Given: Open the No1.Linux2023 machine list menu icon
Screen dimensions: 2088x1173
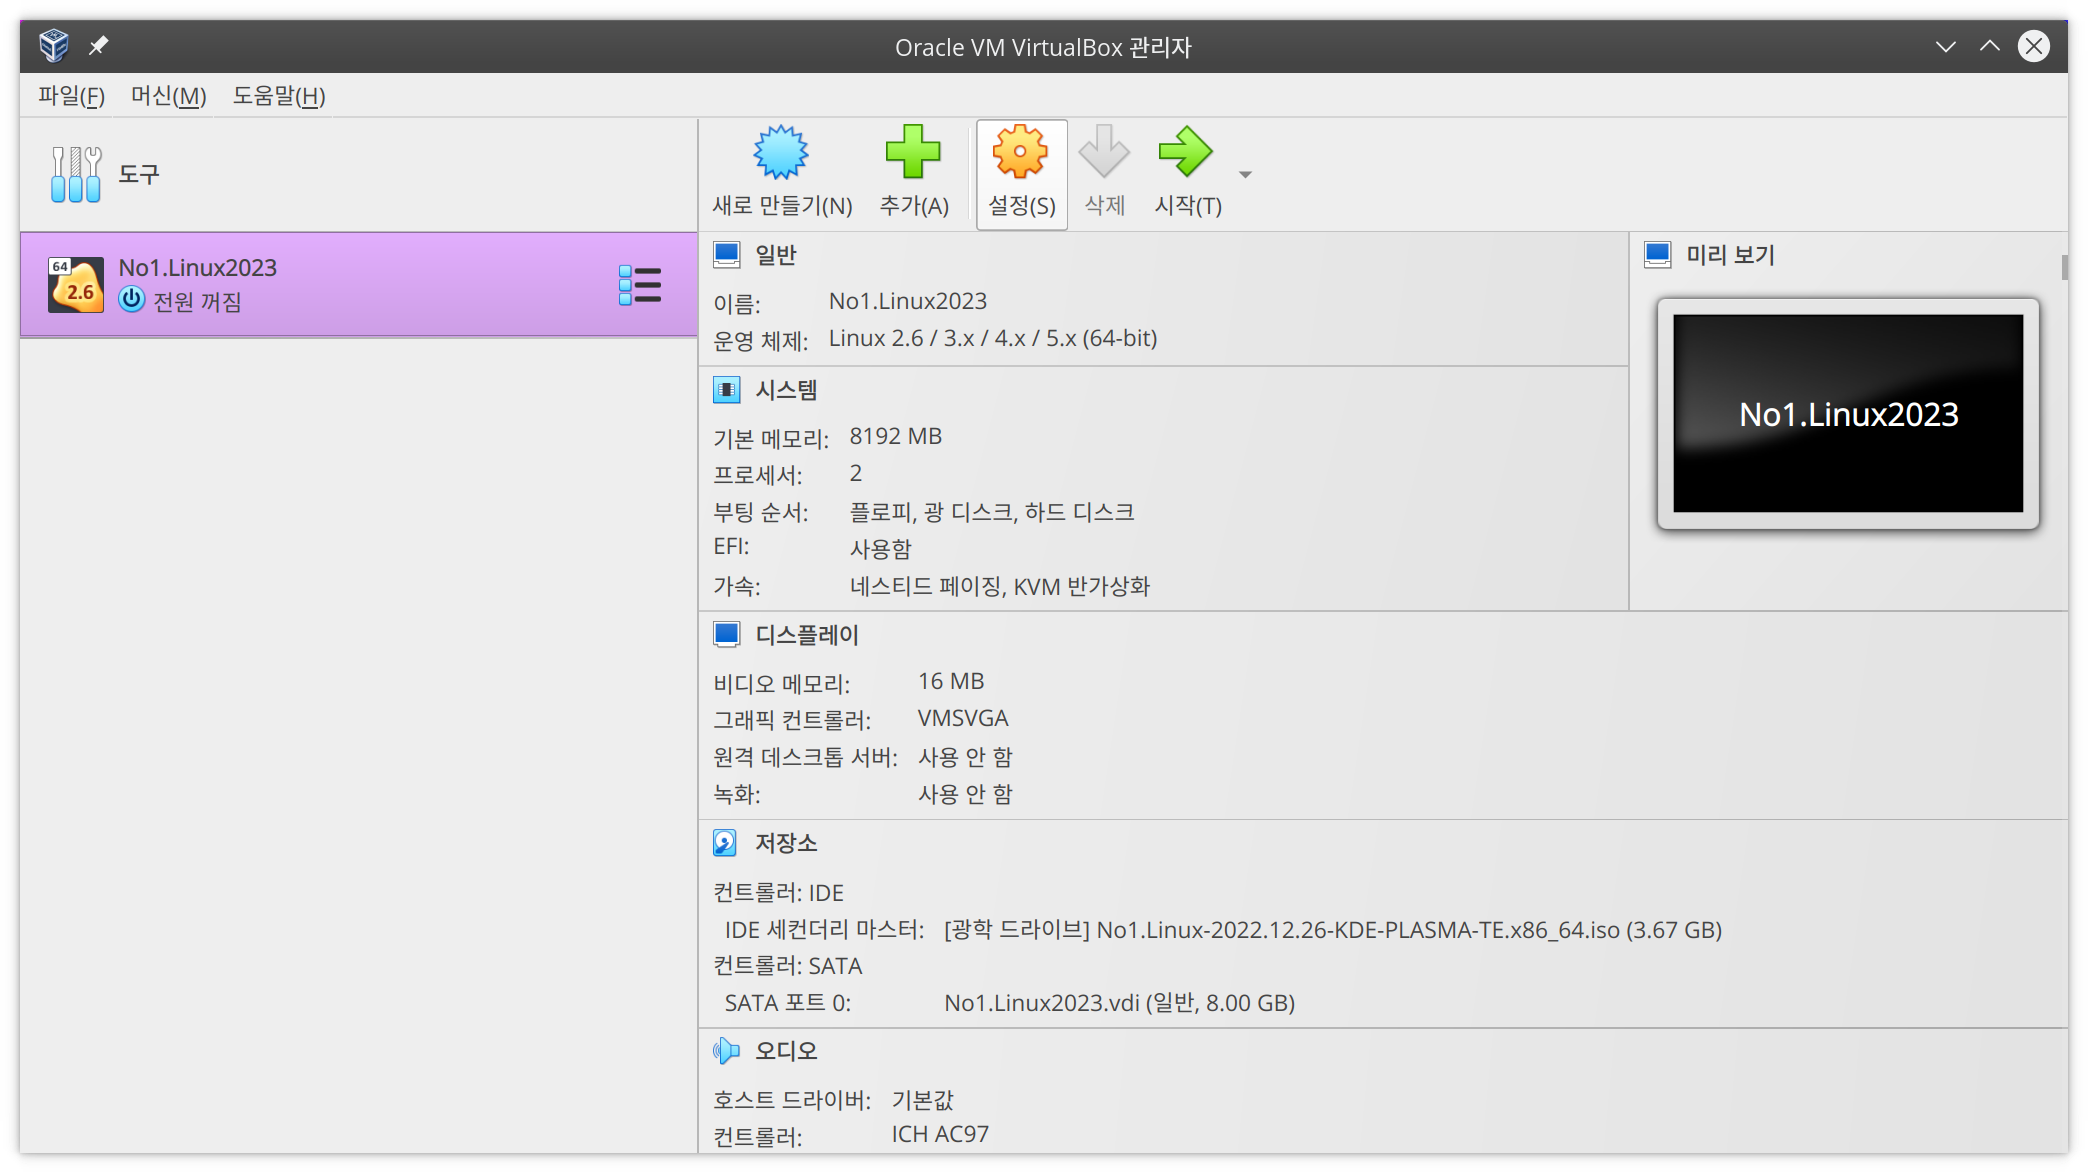Looking at the screenshot, I should pyautogui.click(x=639, y=285).
